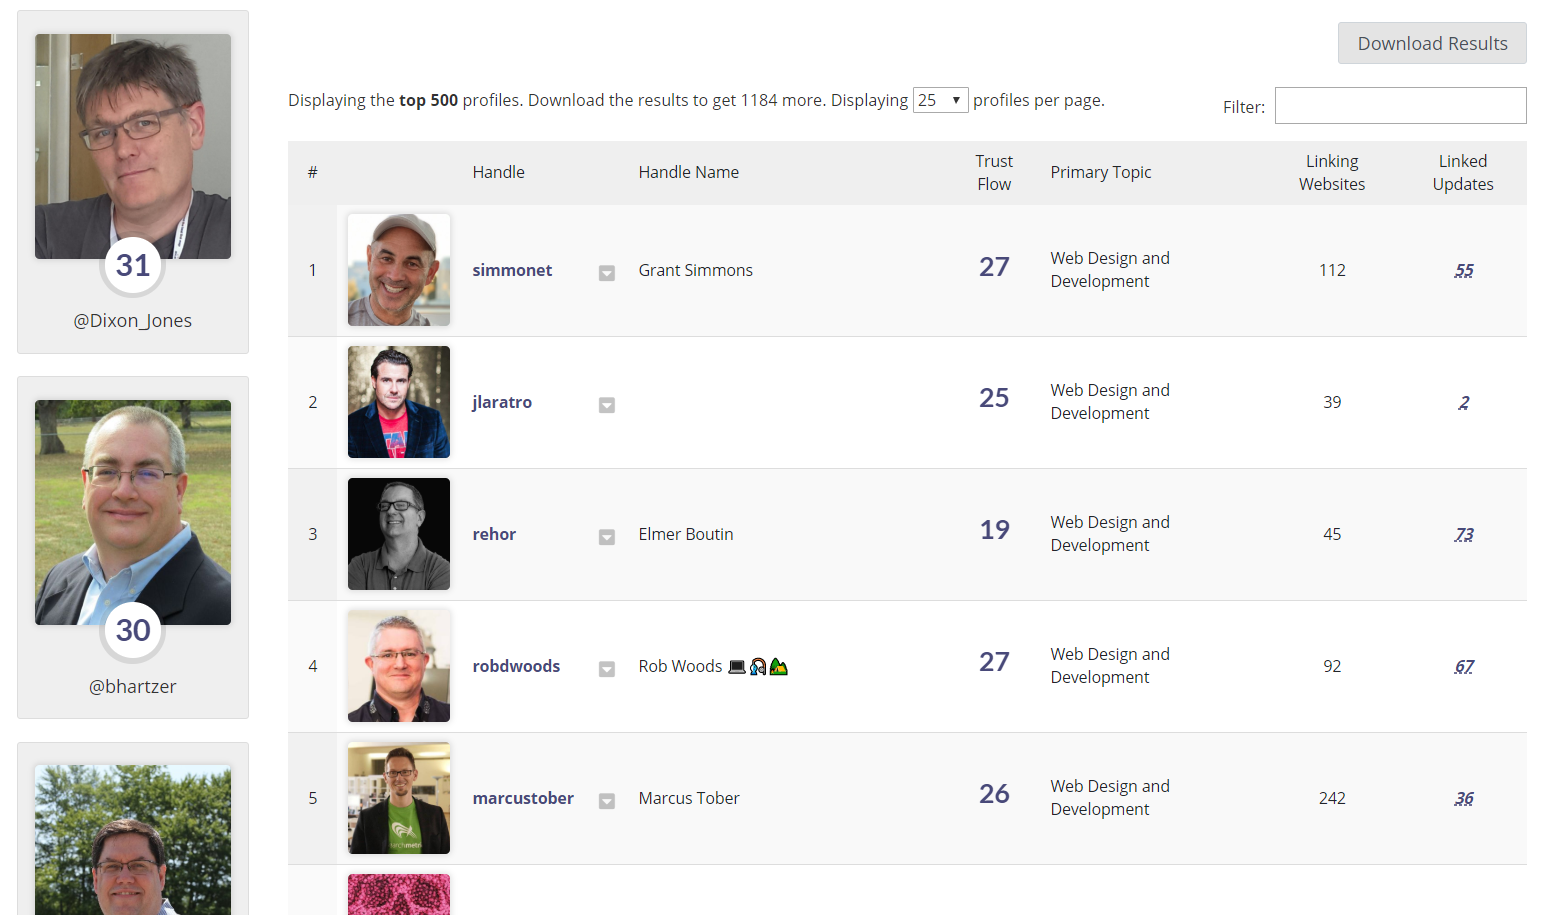The width and height of the screenshot is (1548, 915).
Task: Select the Rob Woods profile picture
Action: (x=399, y=666)
